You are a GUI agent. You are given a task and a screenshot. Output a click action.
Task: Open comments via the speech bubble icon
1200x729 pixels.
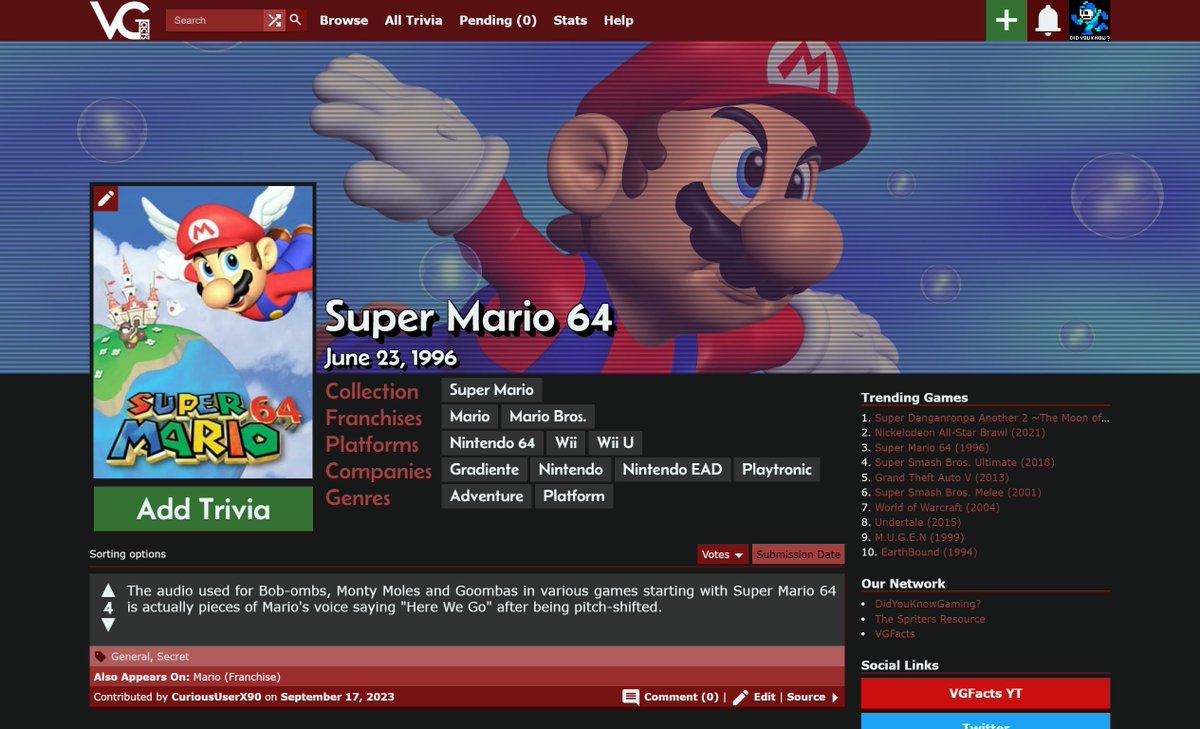coord(631,697)
